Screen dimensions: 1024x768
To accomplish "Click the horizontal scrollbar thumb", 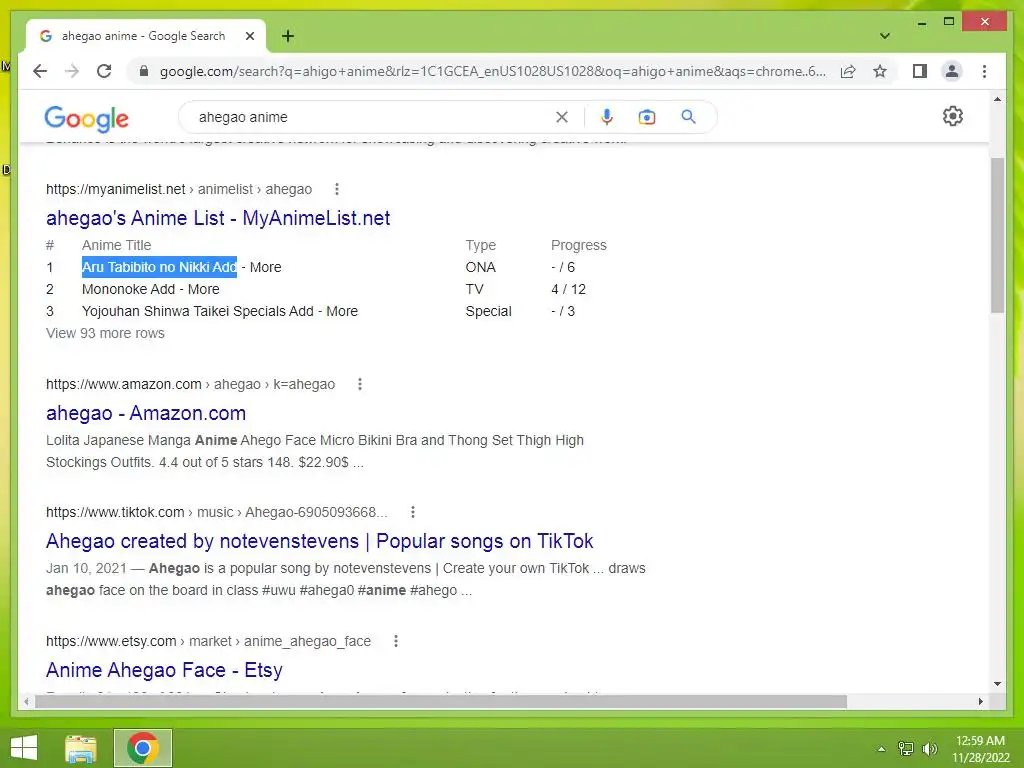I will pos(441,701).
